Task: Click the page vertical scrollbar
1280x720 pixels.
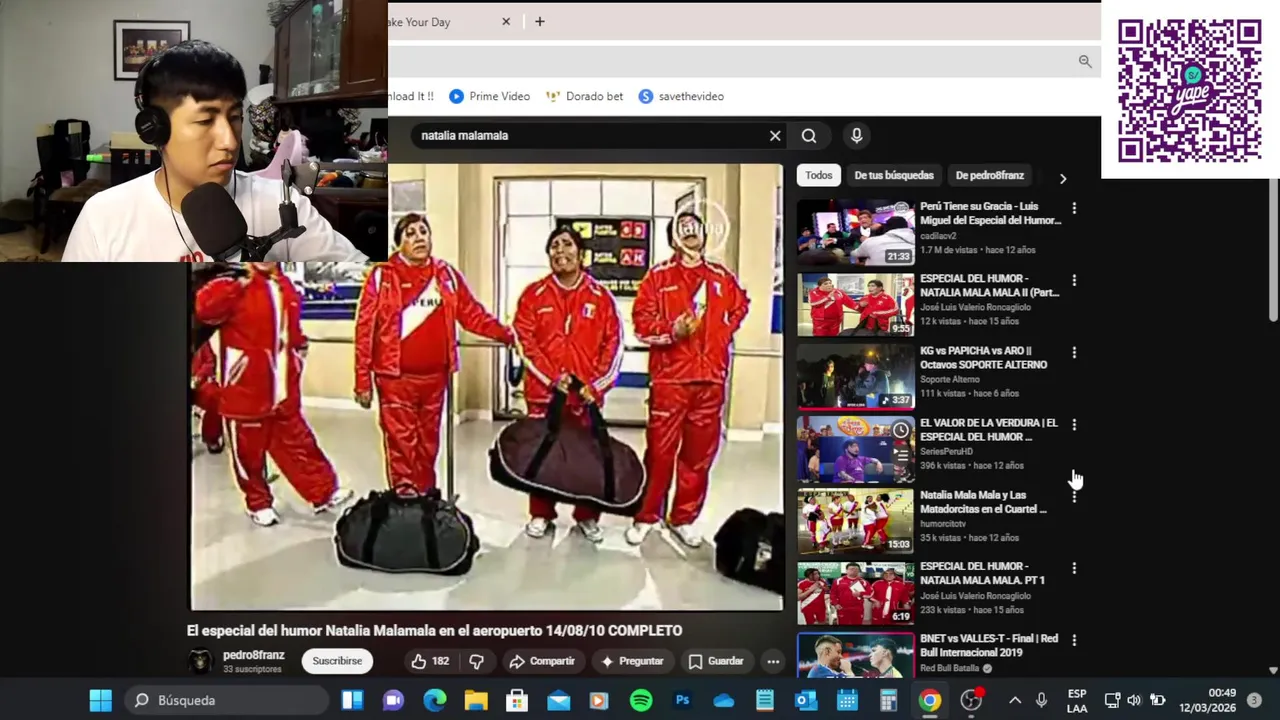Action: 1273,251
